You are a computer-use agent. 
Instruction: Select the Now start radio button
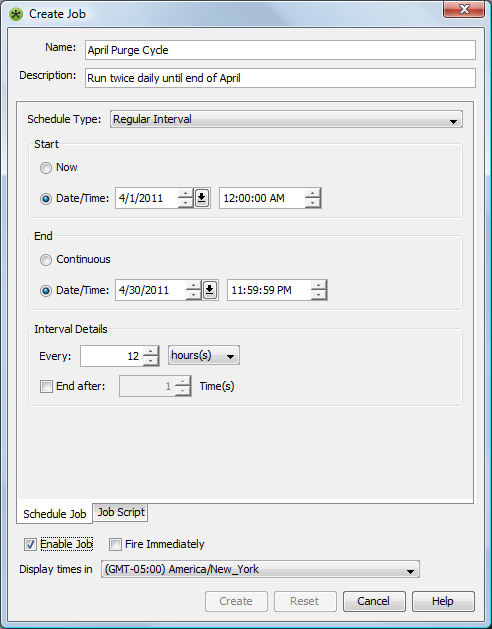(46, 168)
